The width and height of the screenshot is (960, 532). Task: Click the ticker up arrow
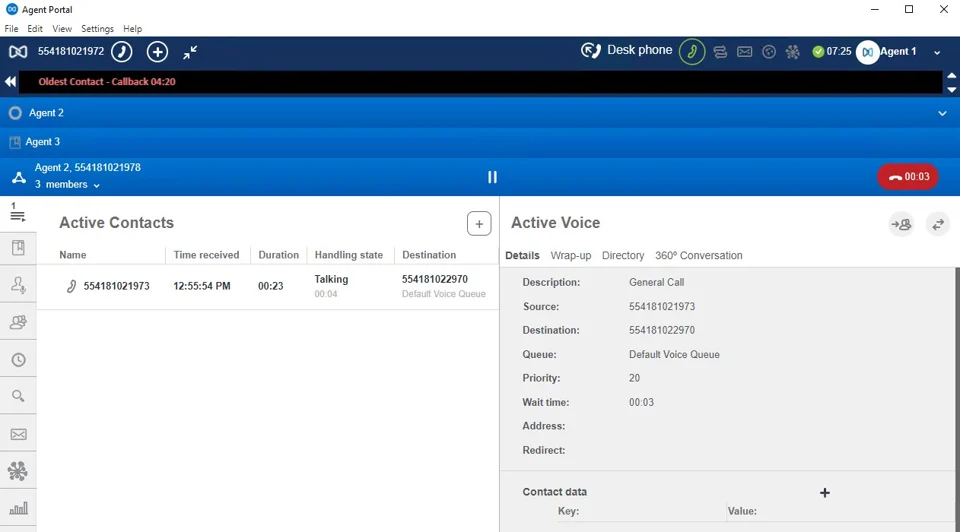click(951, 75)
